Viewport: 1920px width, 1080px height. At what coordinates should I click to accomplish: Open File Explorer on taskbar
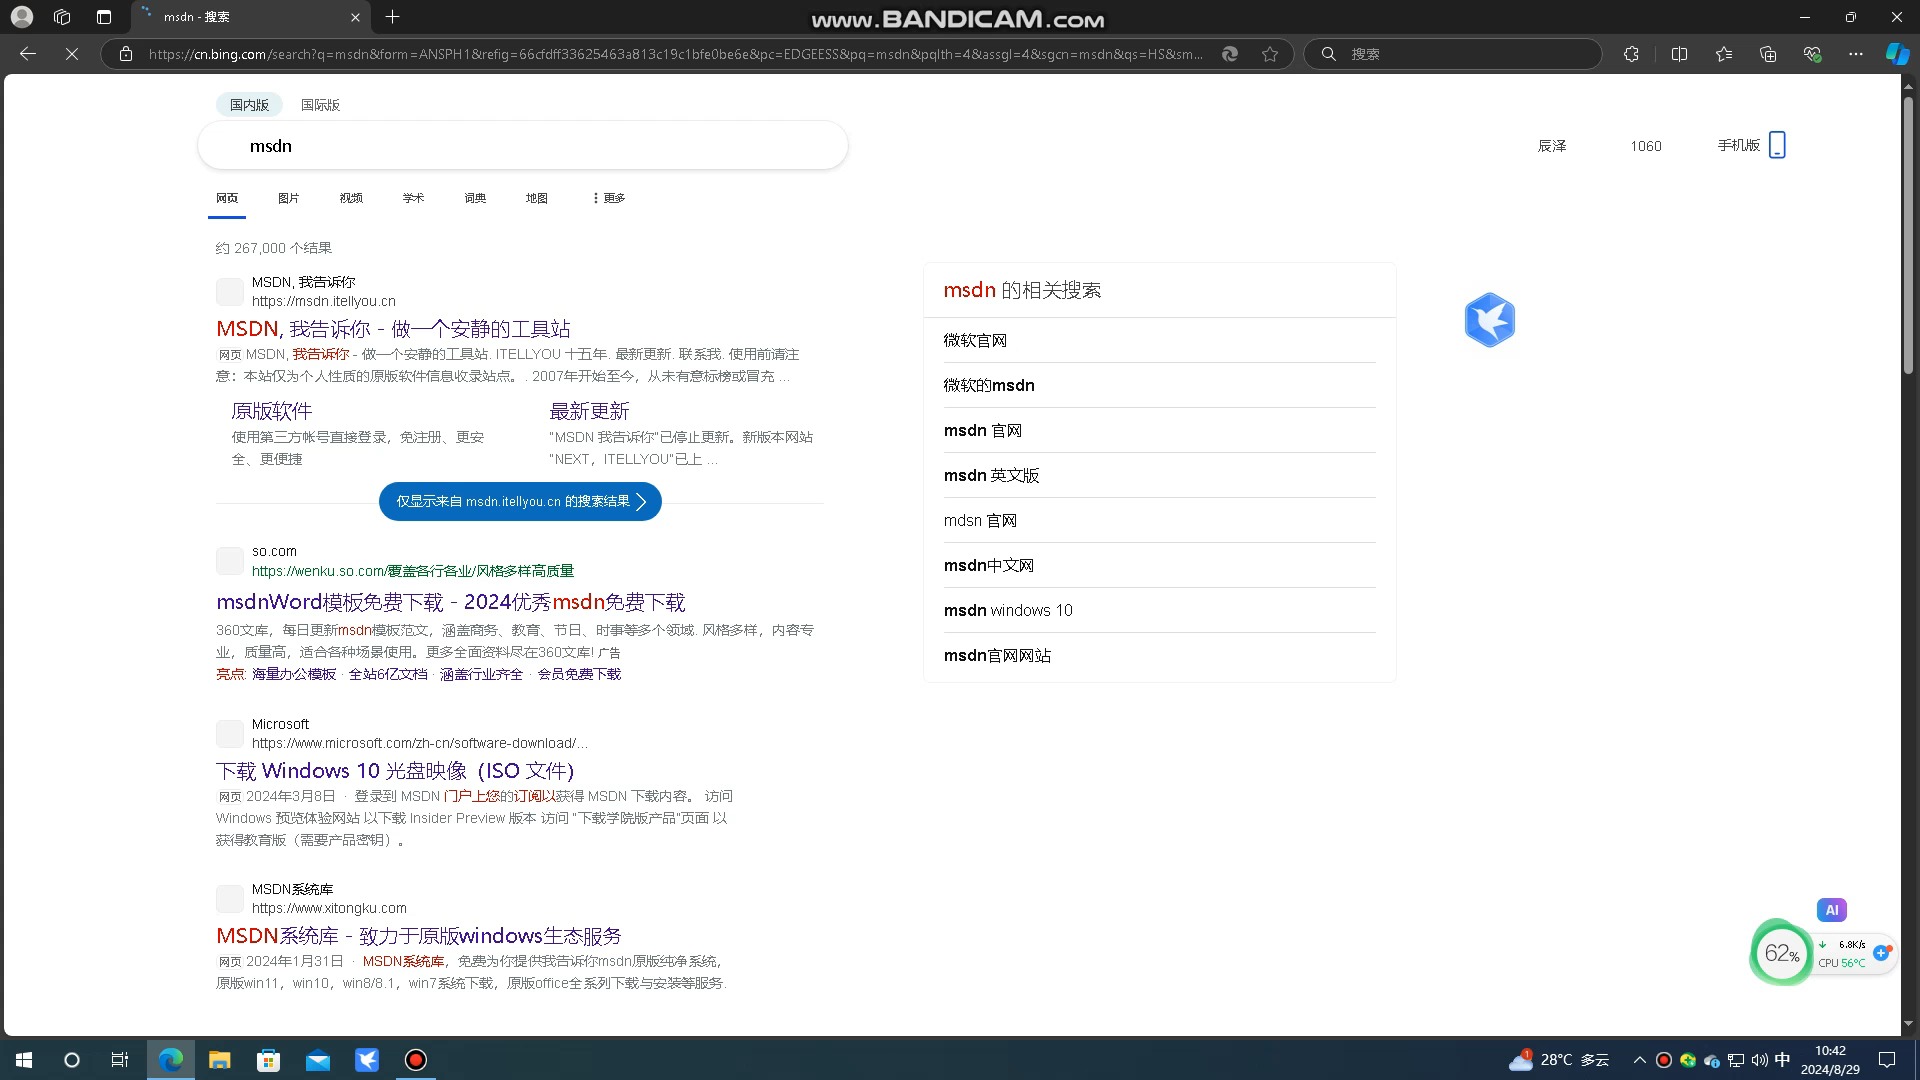[x=219, y=1060]
